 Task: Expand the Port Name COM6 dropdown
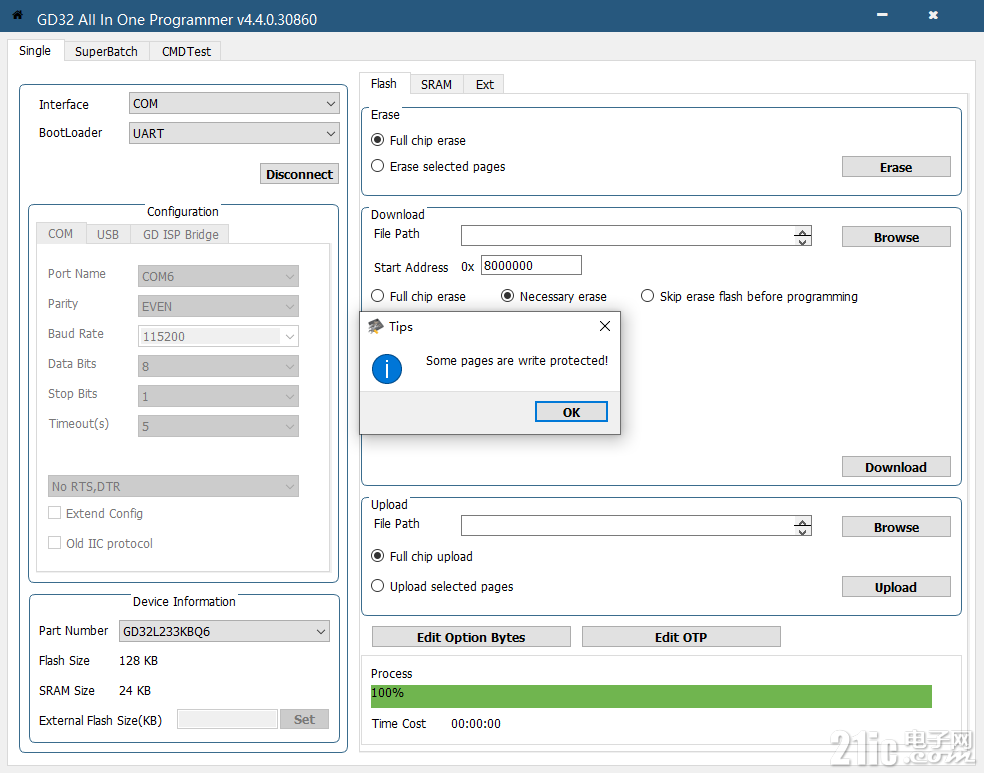click(x=218, y=276)
